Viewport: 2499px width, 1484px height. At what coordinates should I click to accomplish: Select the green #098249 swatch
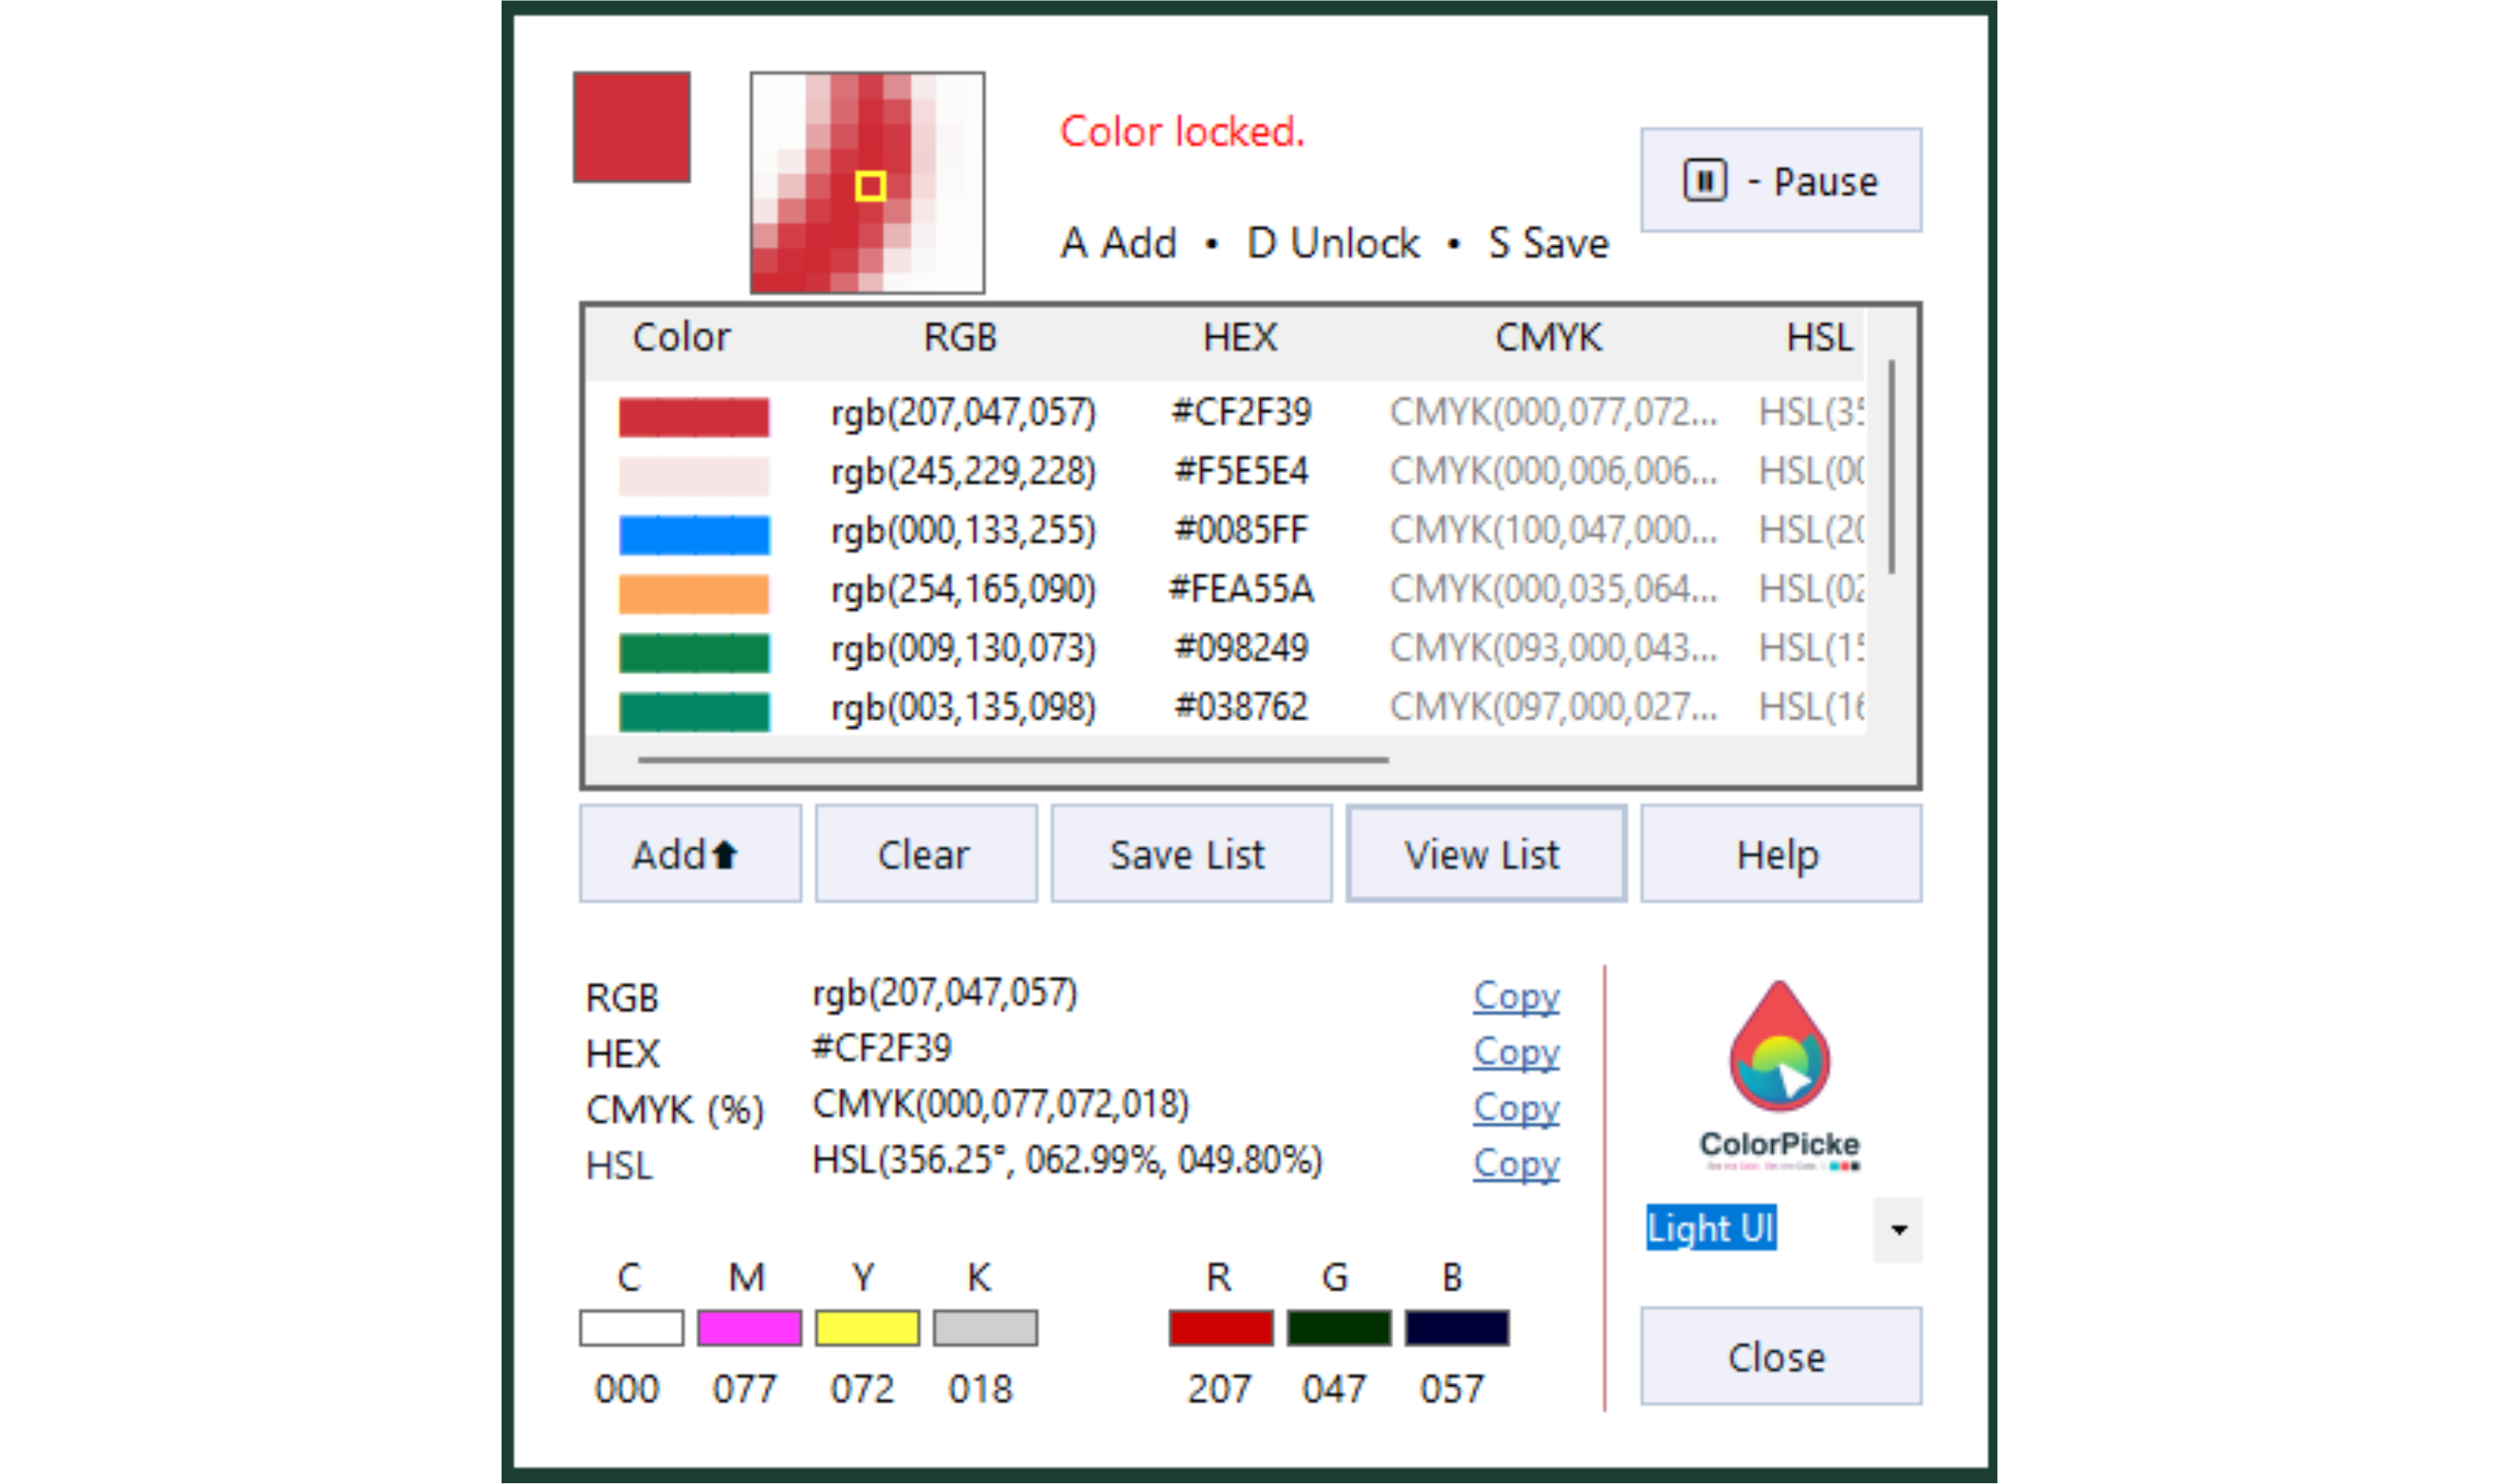(694, 652)
